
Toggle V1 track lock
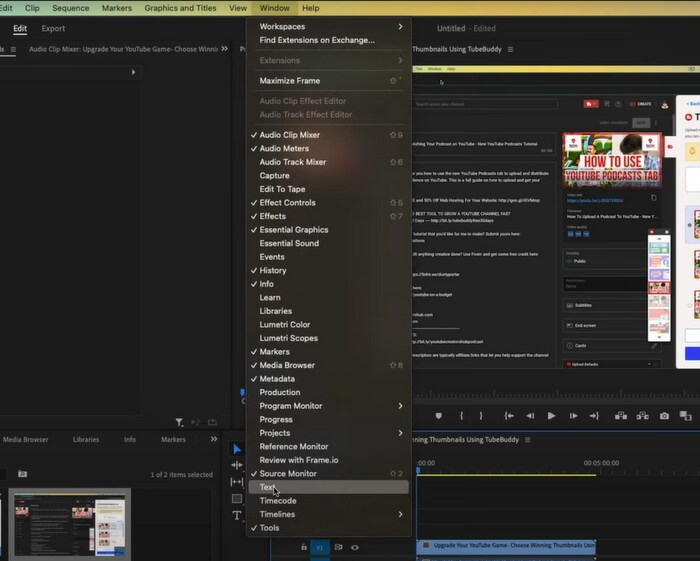(x=304, y=547)
